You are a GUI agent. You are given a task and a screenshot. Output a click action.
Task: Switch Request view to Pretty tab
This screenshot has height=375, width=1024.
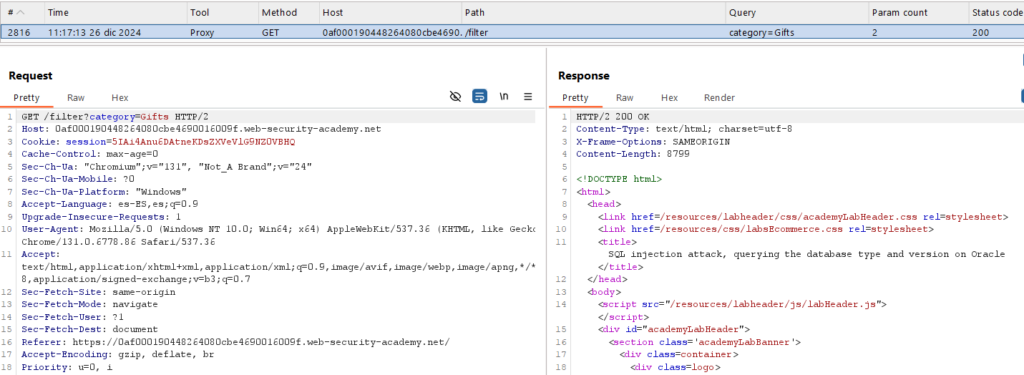27,98
